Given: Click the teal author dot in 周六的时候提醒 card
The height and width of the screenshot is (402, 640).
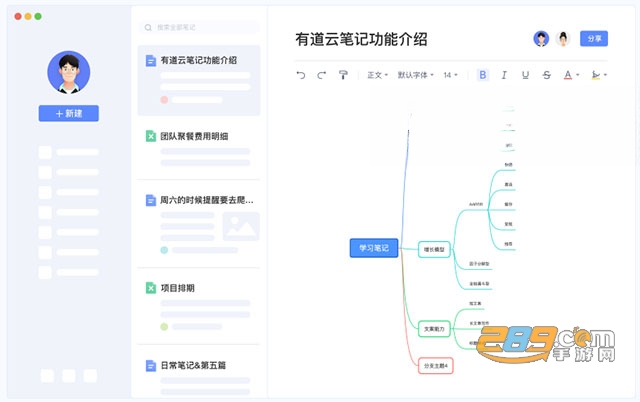Looking at the screenshot, I should coord(164,250).
